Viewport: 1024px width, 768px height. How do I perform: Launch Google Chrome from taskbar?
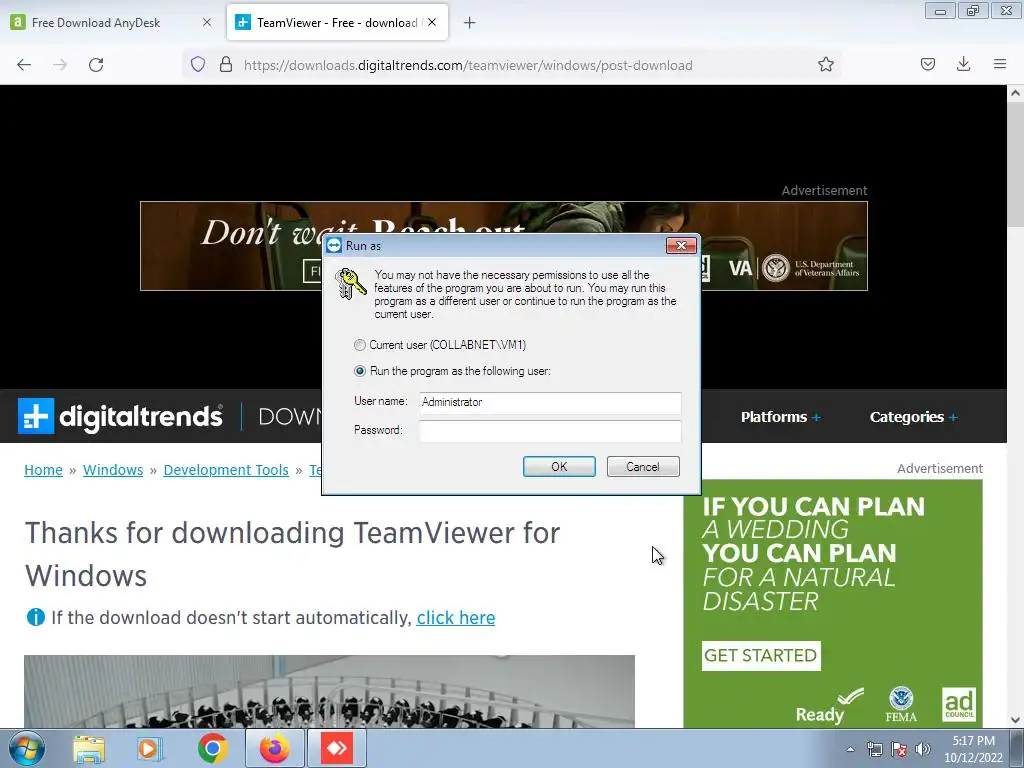pyautogui.click(x=212, y=749)
